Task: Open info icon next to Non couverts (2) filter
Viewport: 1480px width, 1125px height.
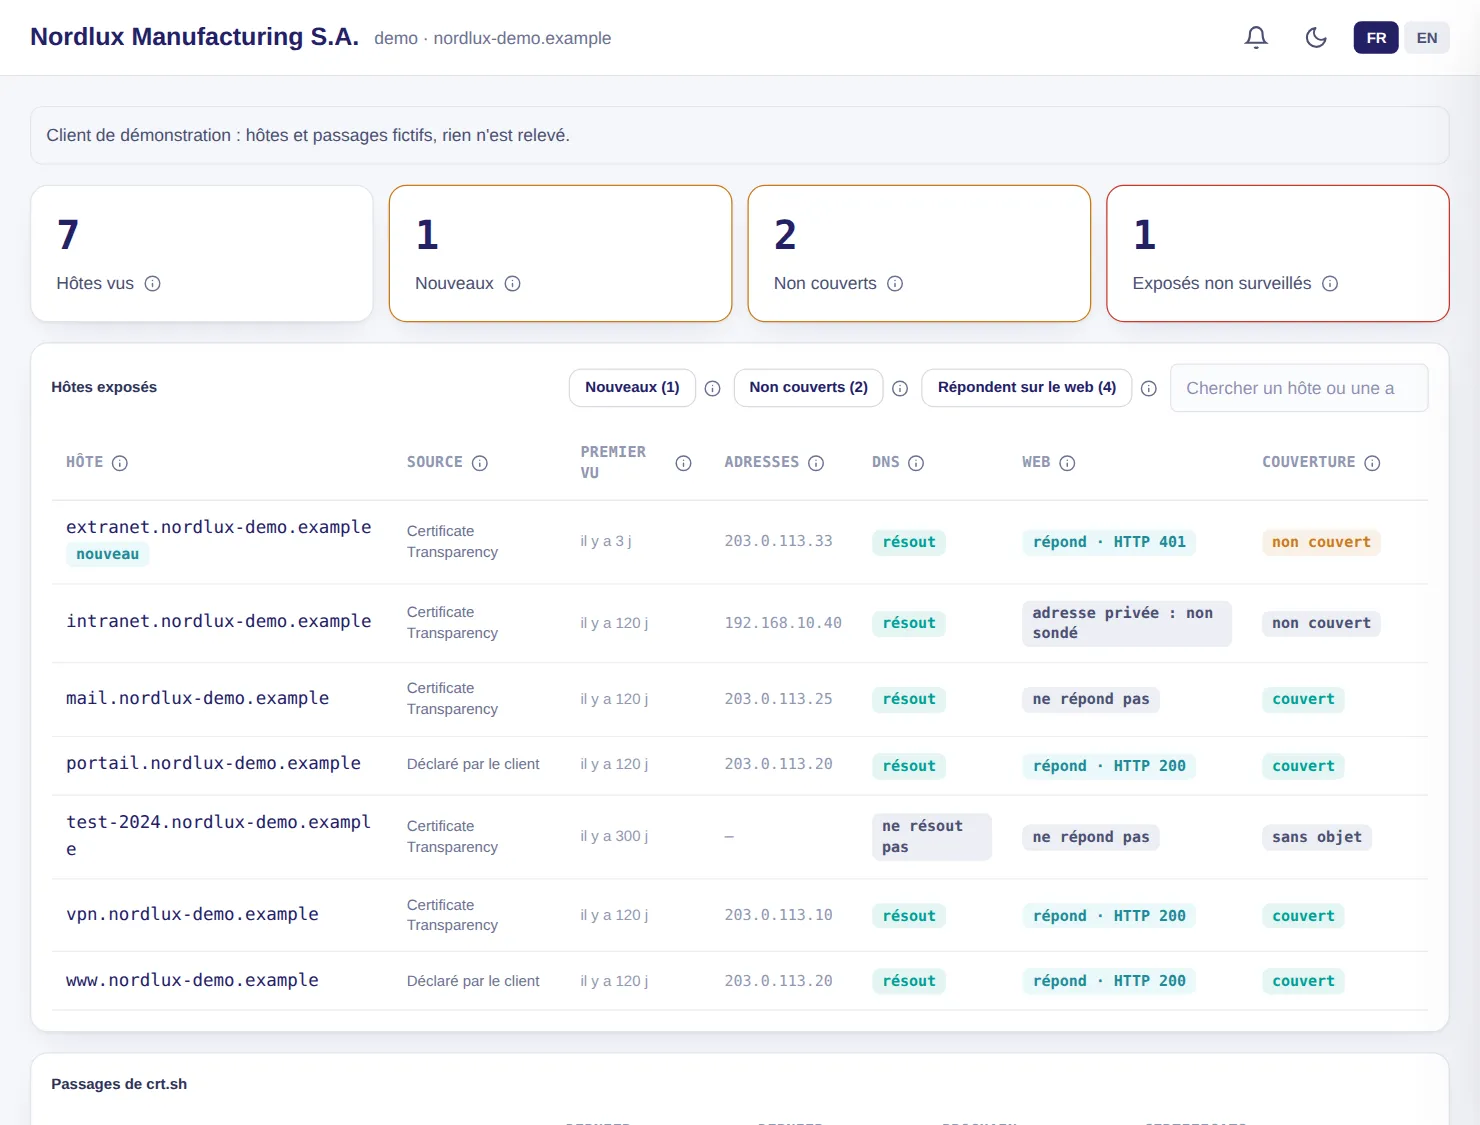Action: (x=900, y=388)
